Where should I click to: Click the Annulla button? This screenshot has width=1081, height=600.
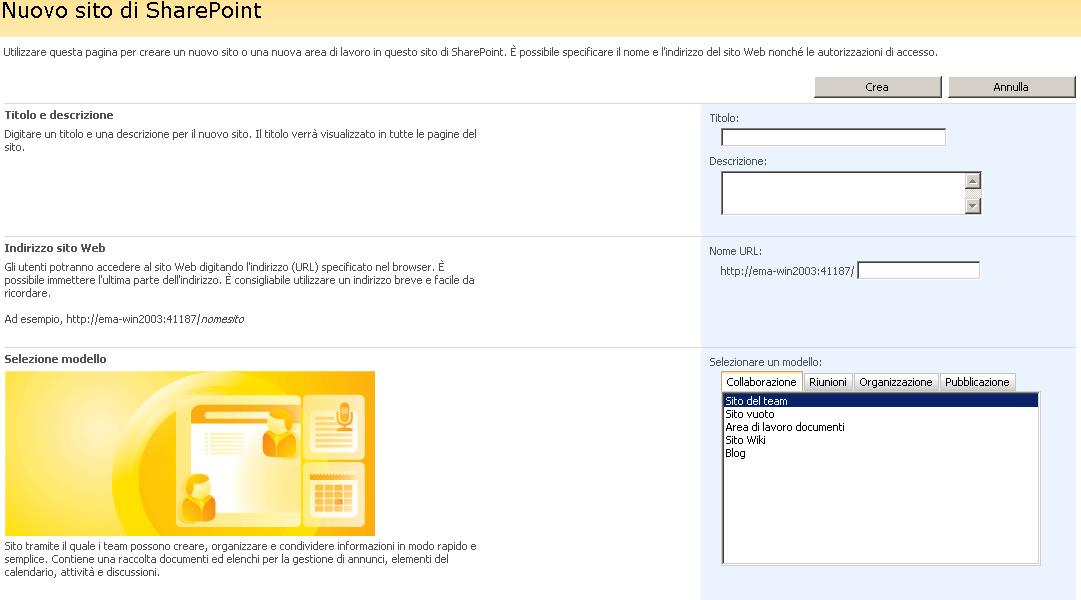(x=1011, y=87)
